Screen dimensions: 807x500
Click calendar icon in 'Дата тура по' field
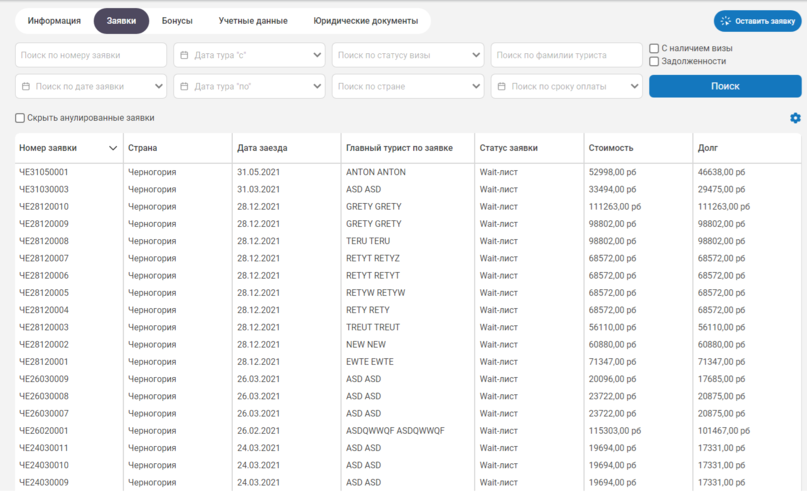(184, 87)
